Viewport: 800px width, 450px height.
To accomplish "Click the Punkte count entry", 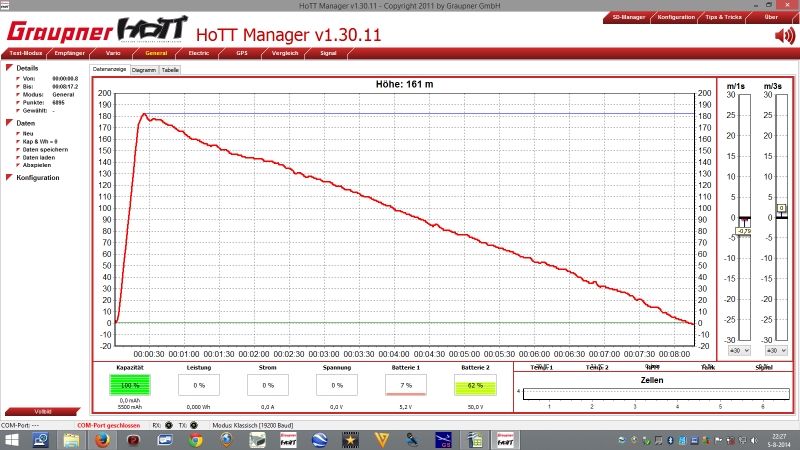I will (x=40, y=103).
